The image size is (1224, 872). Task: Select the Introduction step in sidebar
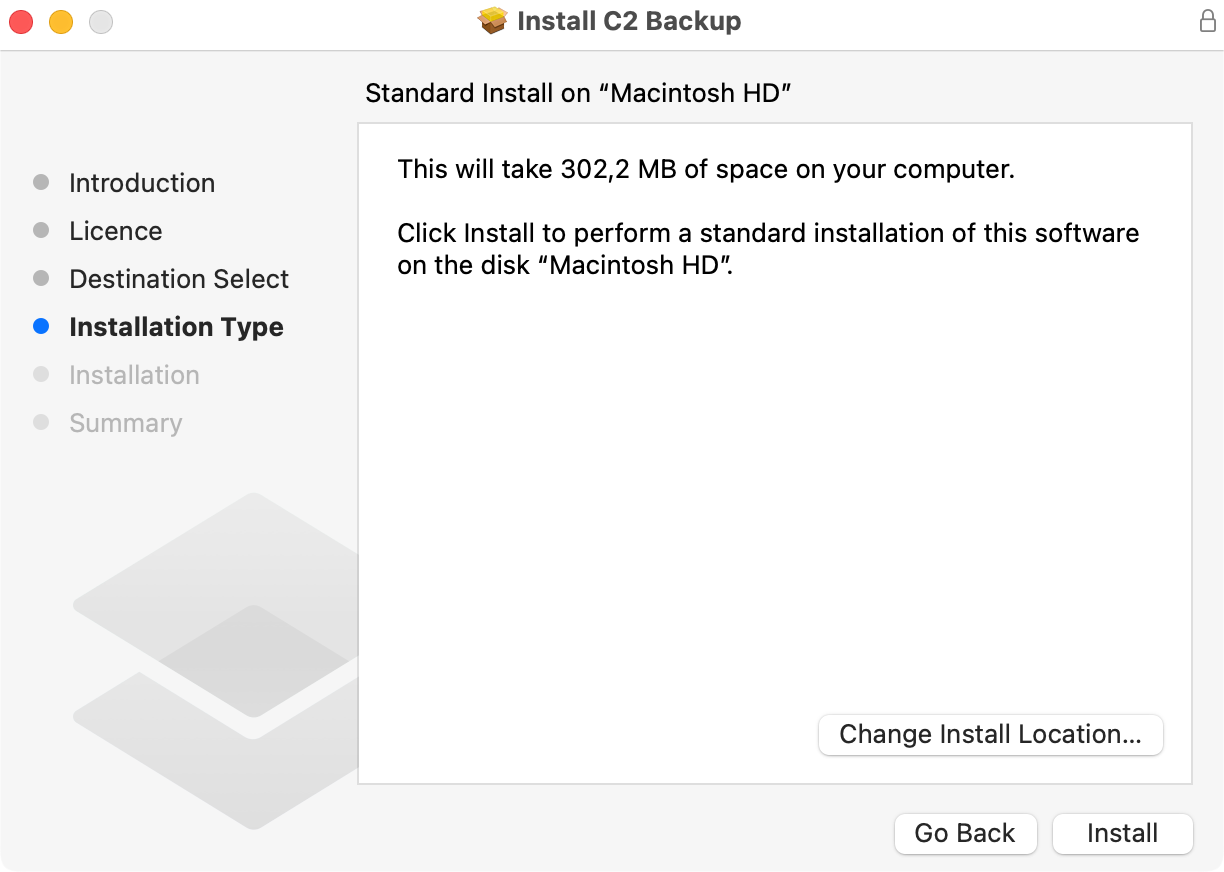click(142, 183)
